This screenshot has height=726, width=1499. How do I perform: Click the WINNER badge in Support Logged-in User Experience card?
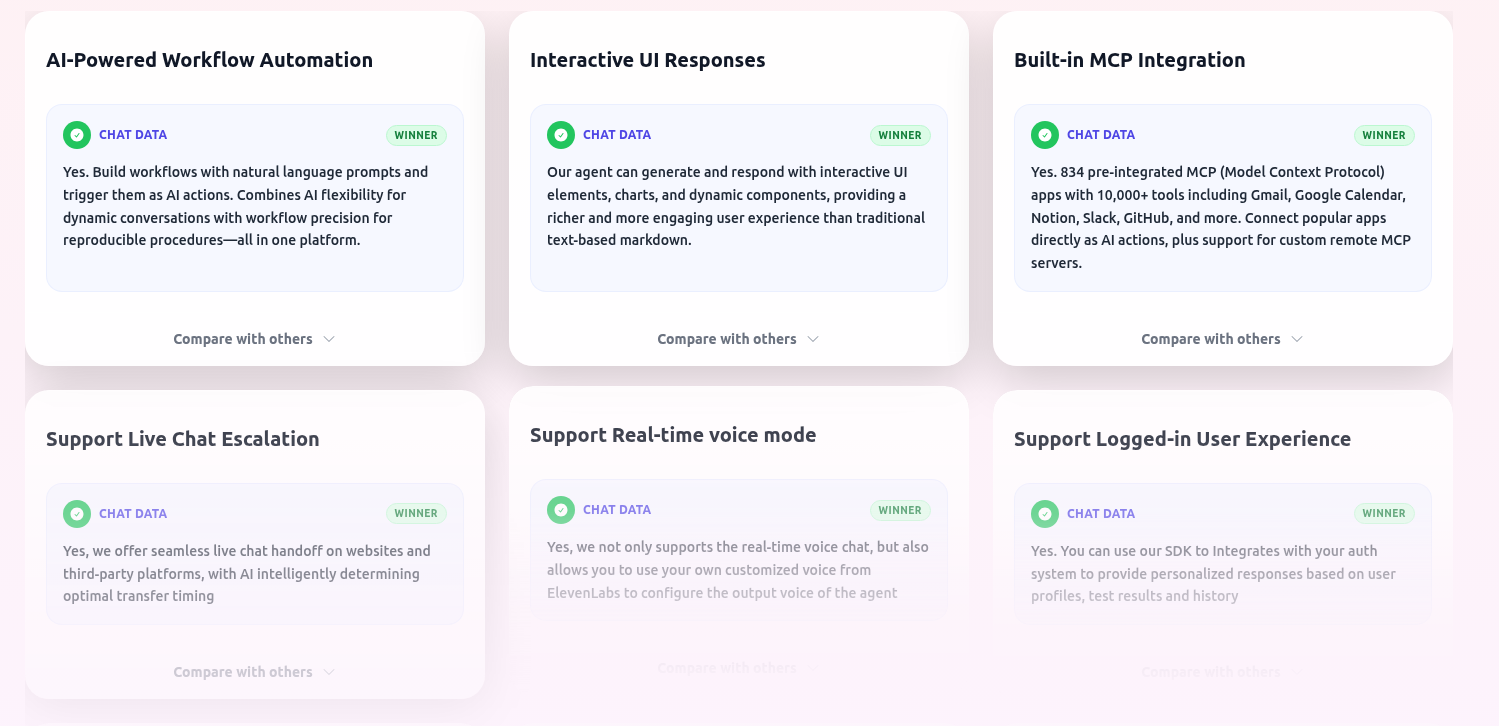[x=1384, y=514]
